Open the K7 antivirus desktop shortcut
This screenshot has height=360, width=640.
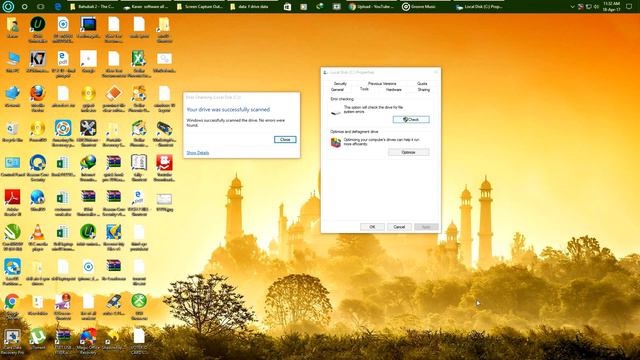(38, 62)
